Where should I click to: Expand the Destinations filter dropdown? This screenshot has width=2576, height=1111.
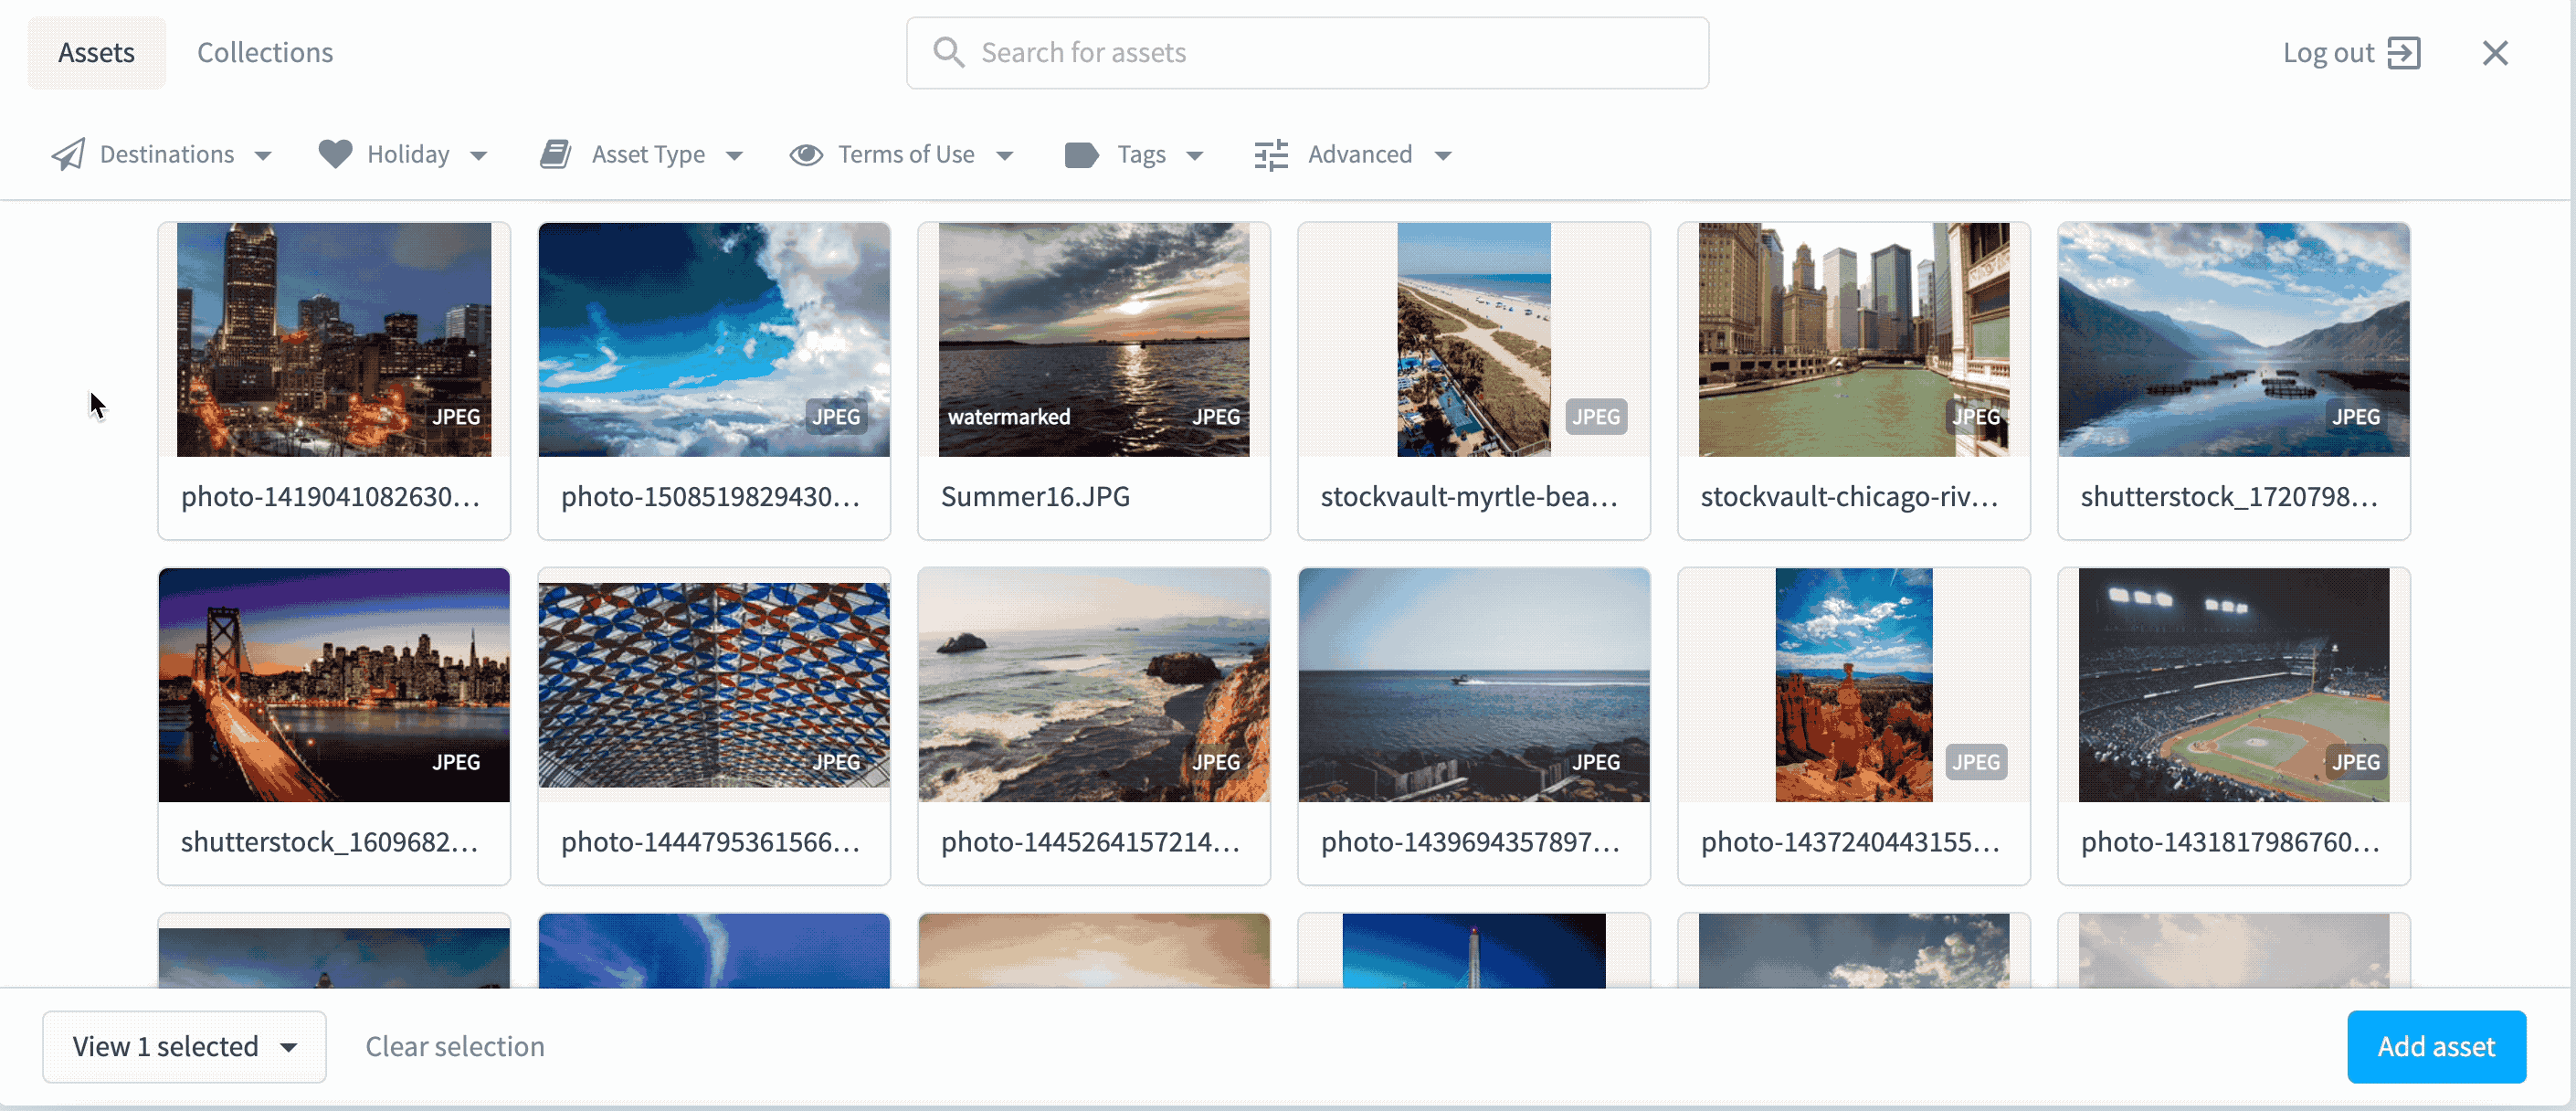pos(263,155)
